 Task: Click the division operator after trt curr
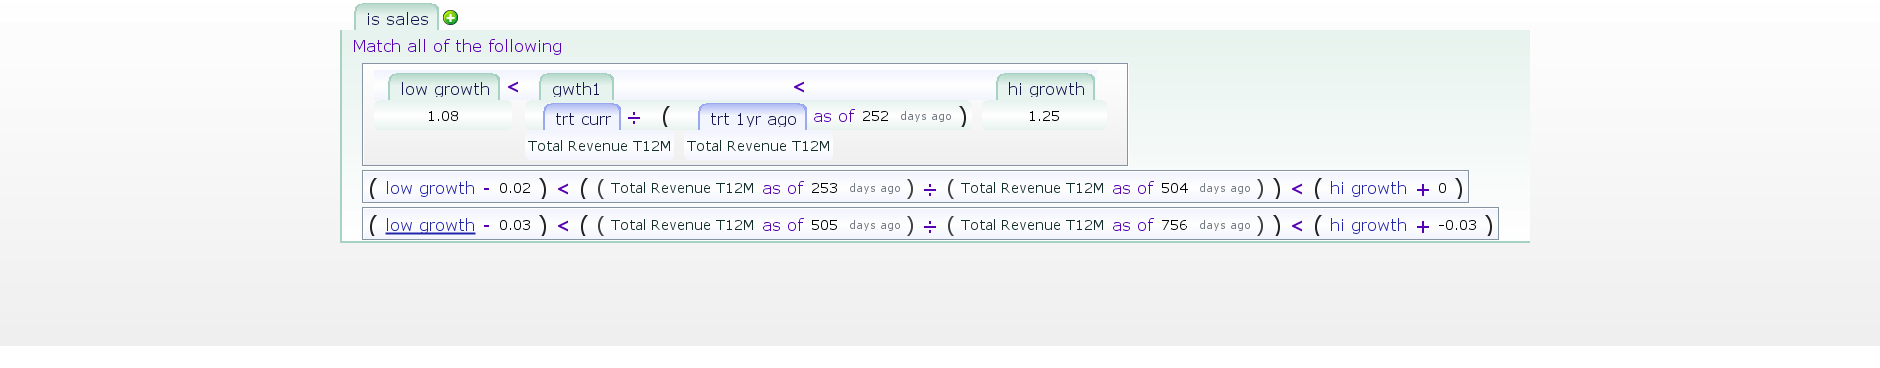(x=634, y=118)
